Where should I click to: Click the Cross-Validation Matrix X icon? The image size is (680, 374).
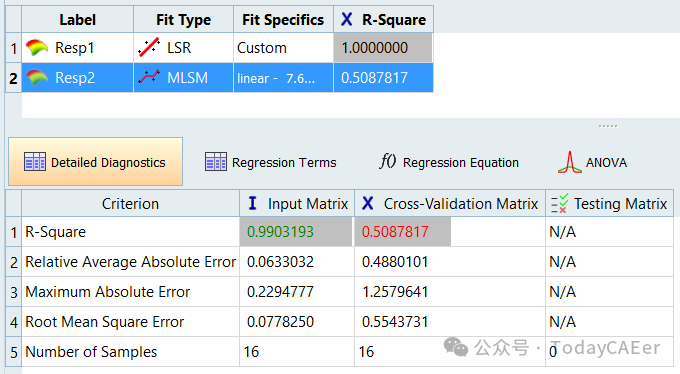(368, 203)
